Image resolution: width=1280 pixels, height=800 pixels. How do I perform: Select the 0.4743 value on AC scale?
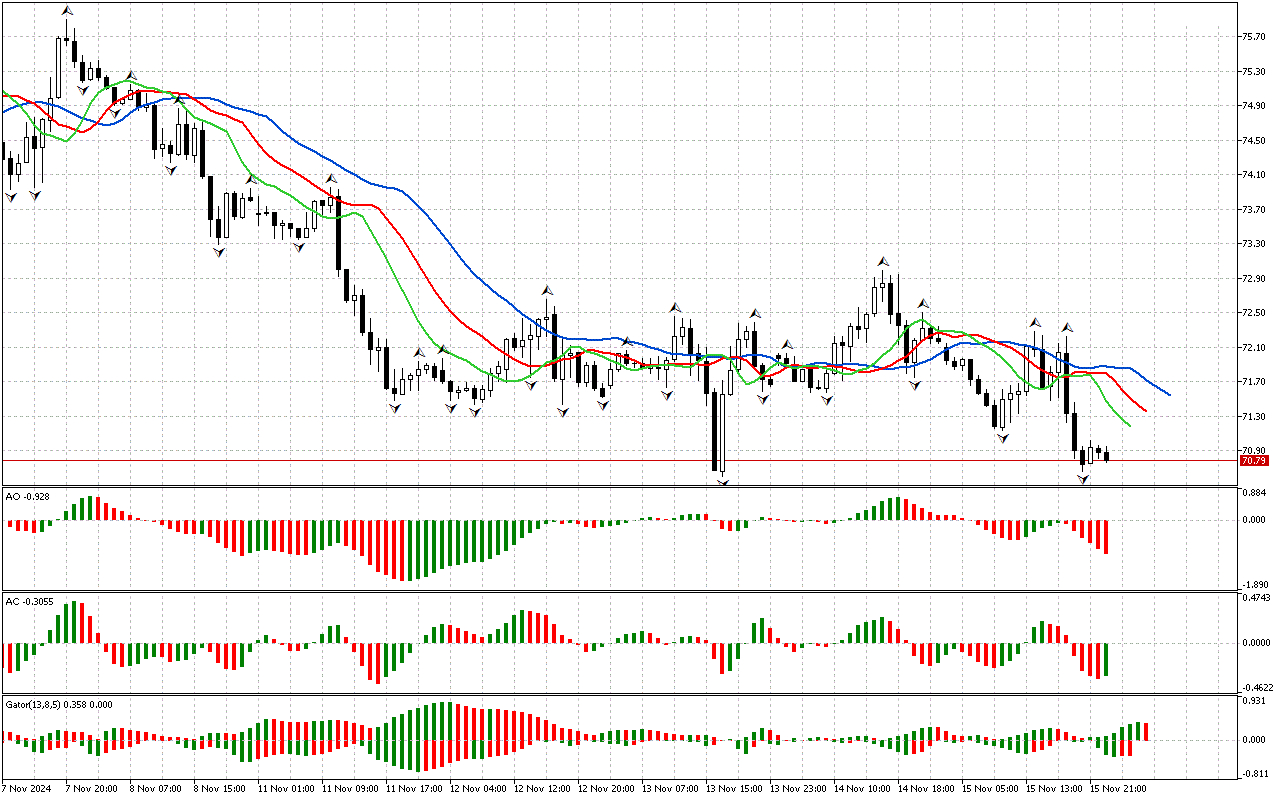1255,598
